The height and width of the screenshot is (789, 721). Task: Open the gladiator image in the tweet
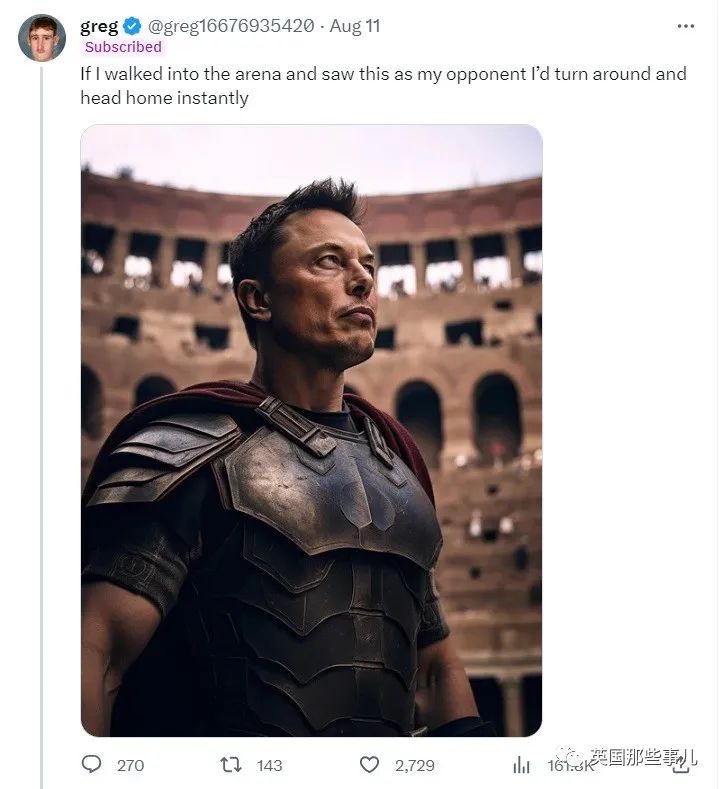point(311,431)
